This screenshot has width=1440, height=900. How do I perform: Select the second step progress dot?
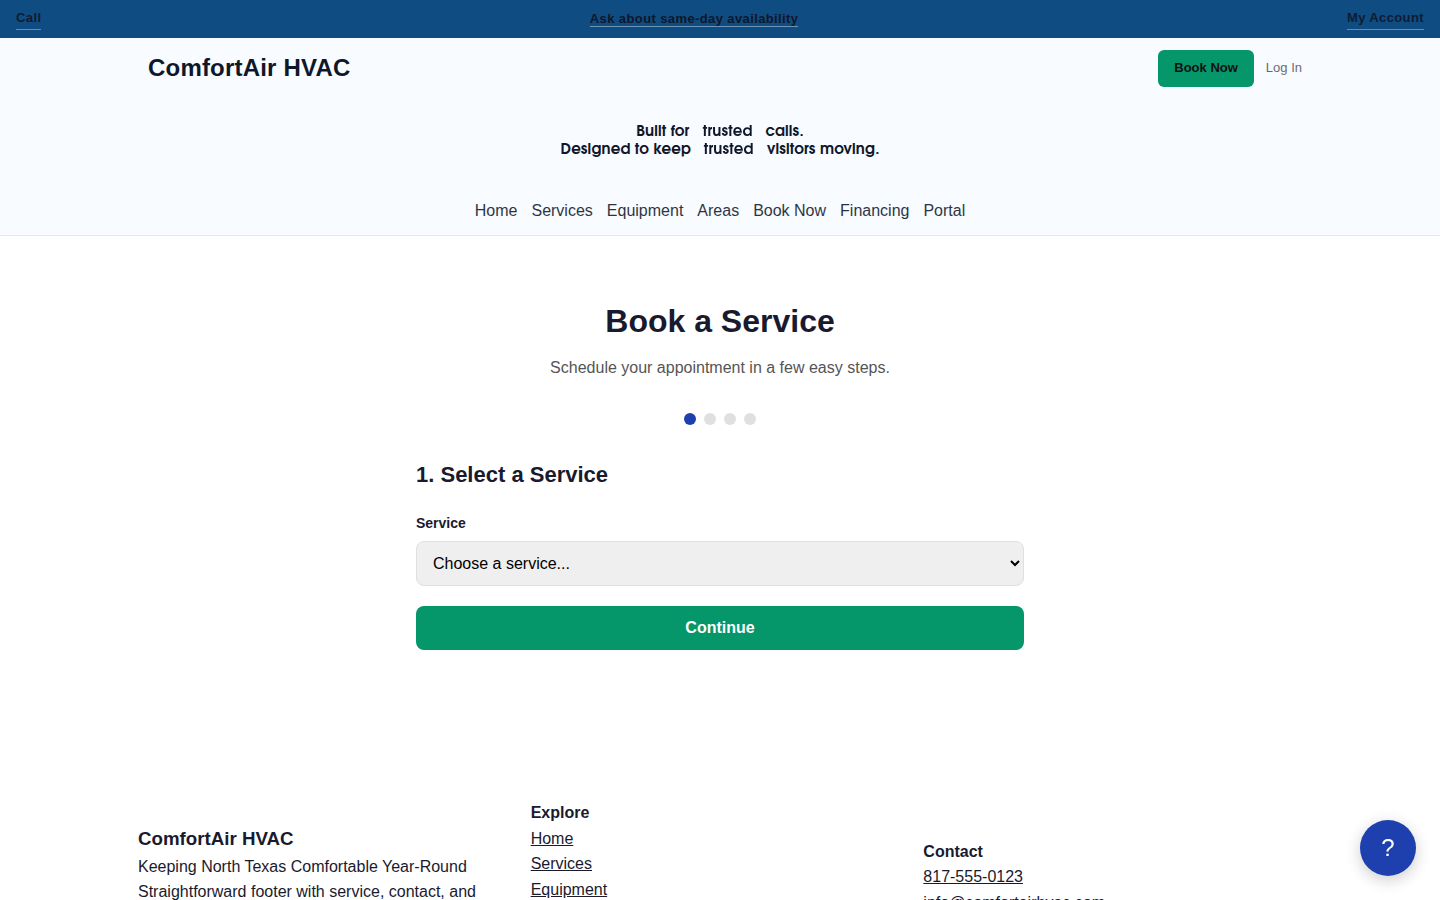pos(710,419)
